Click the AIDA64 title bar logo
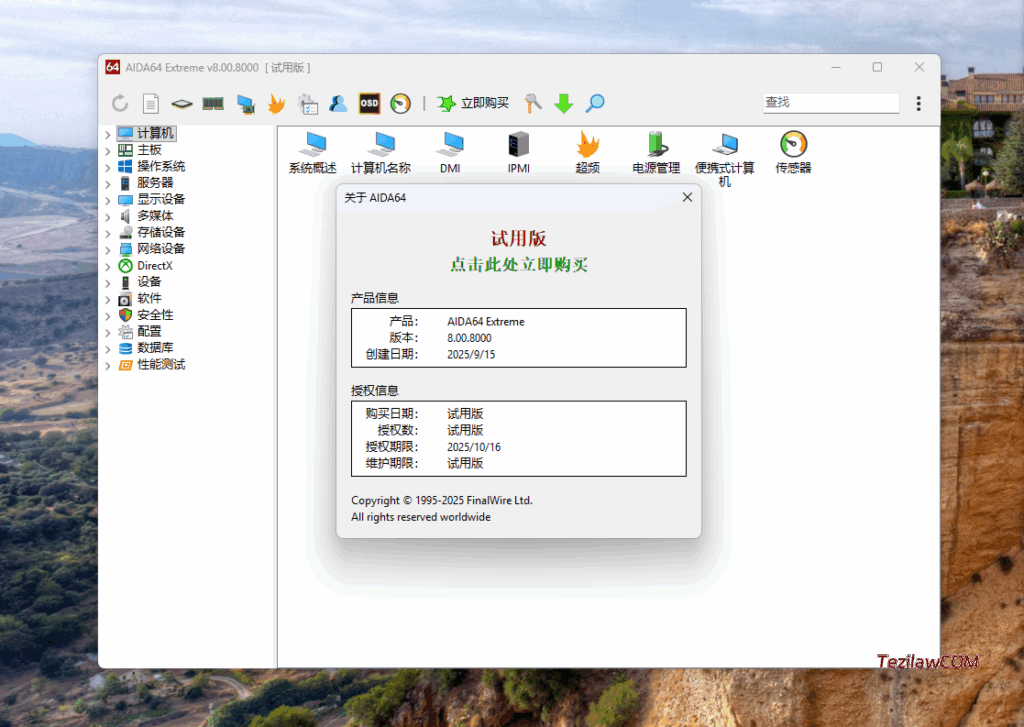The image size is (1024, 727). point(112,67)
